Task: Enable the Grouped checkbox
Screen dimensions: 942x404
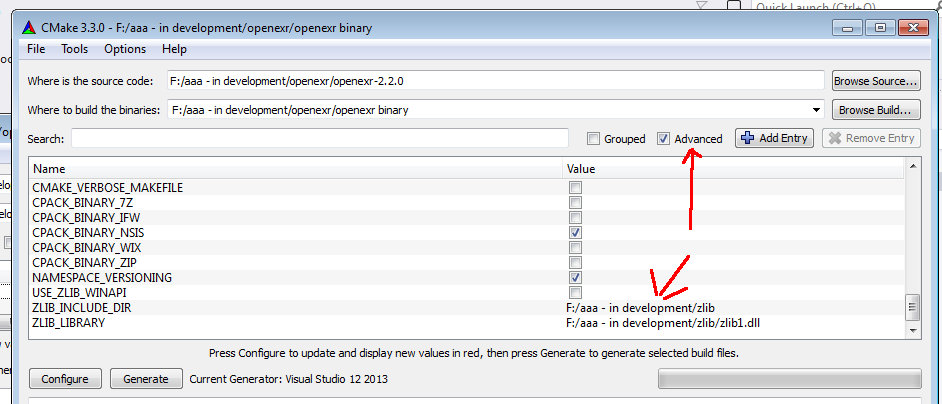Action: click(x=594, y=139)
